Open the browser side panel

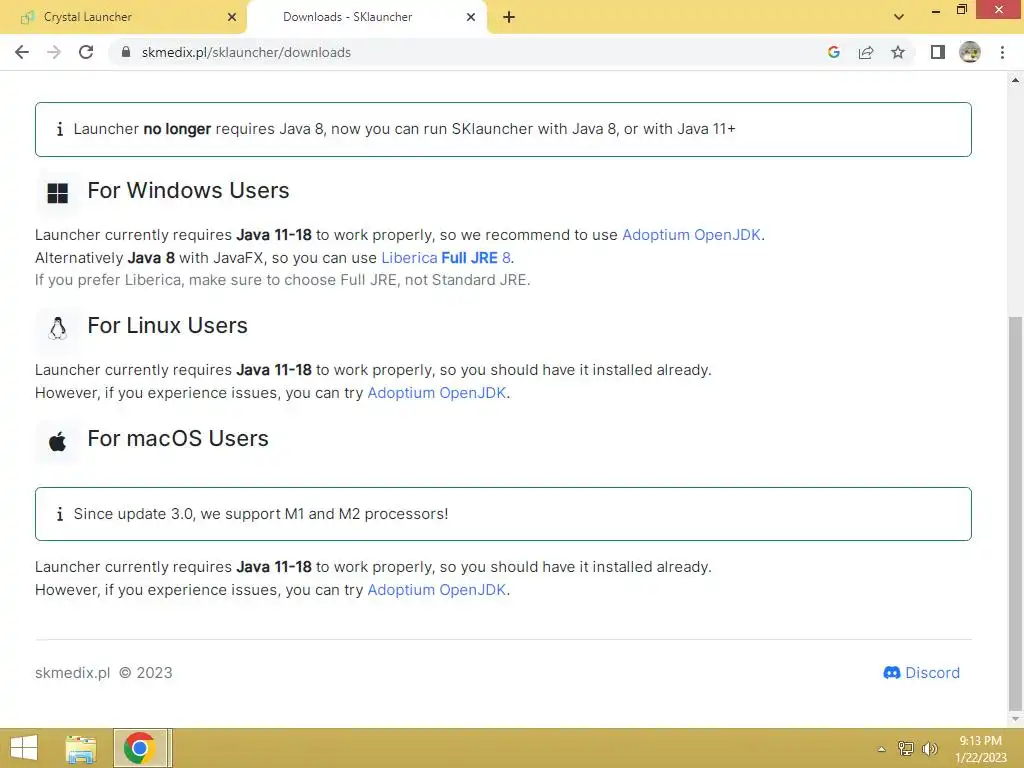[938, 52]
